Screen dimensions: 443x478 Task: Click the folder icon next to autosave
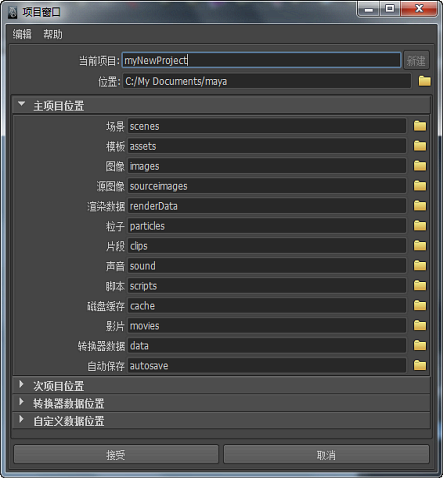[420, 366]
